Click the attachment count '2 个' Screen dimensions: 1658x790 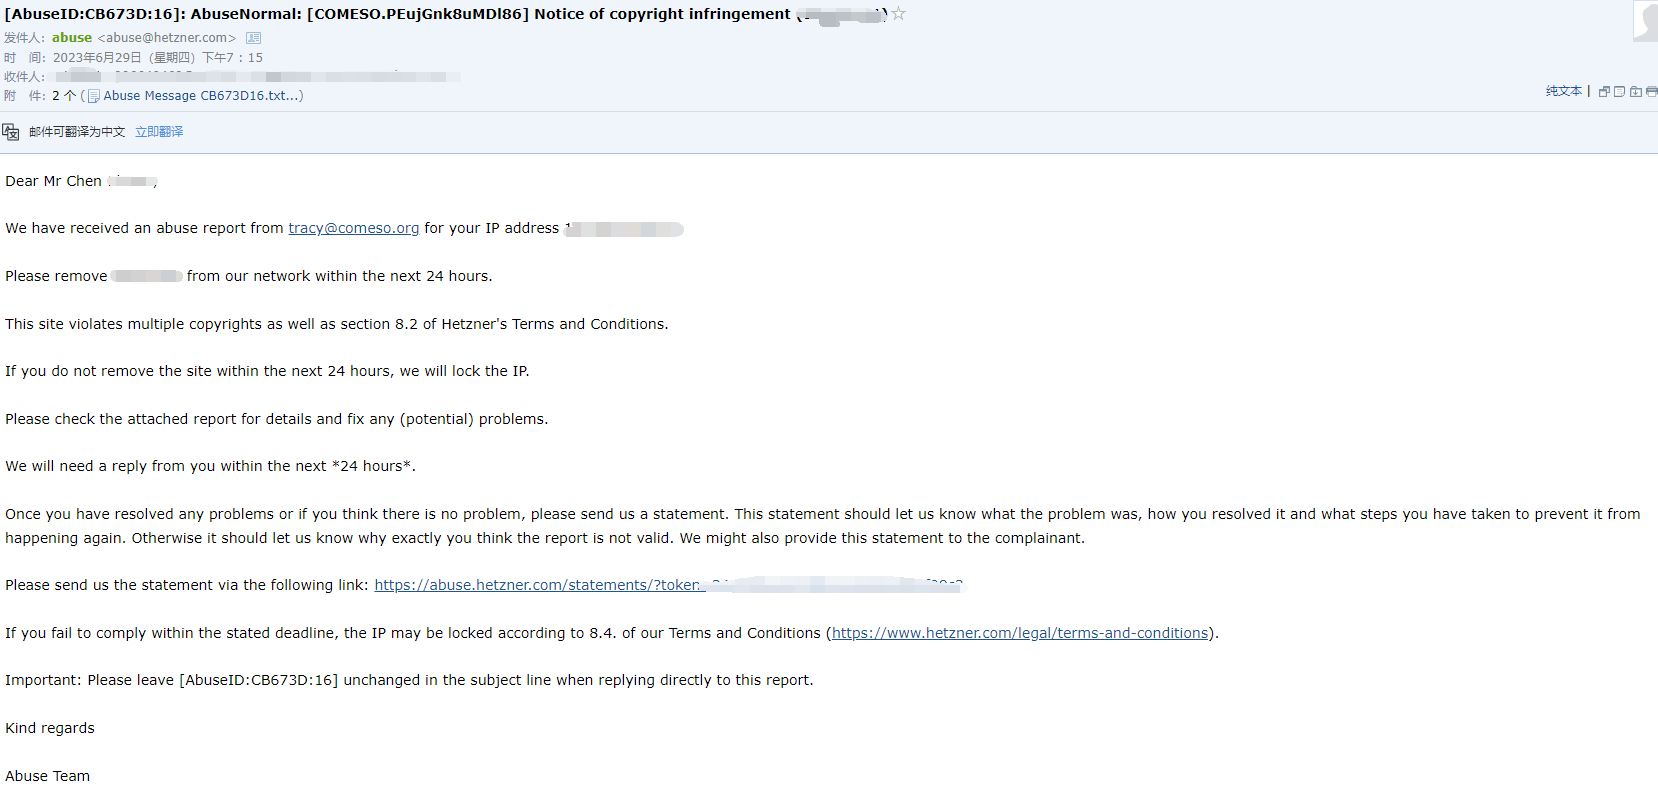[x=64, y=96]
